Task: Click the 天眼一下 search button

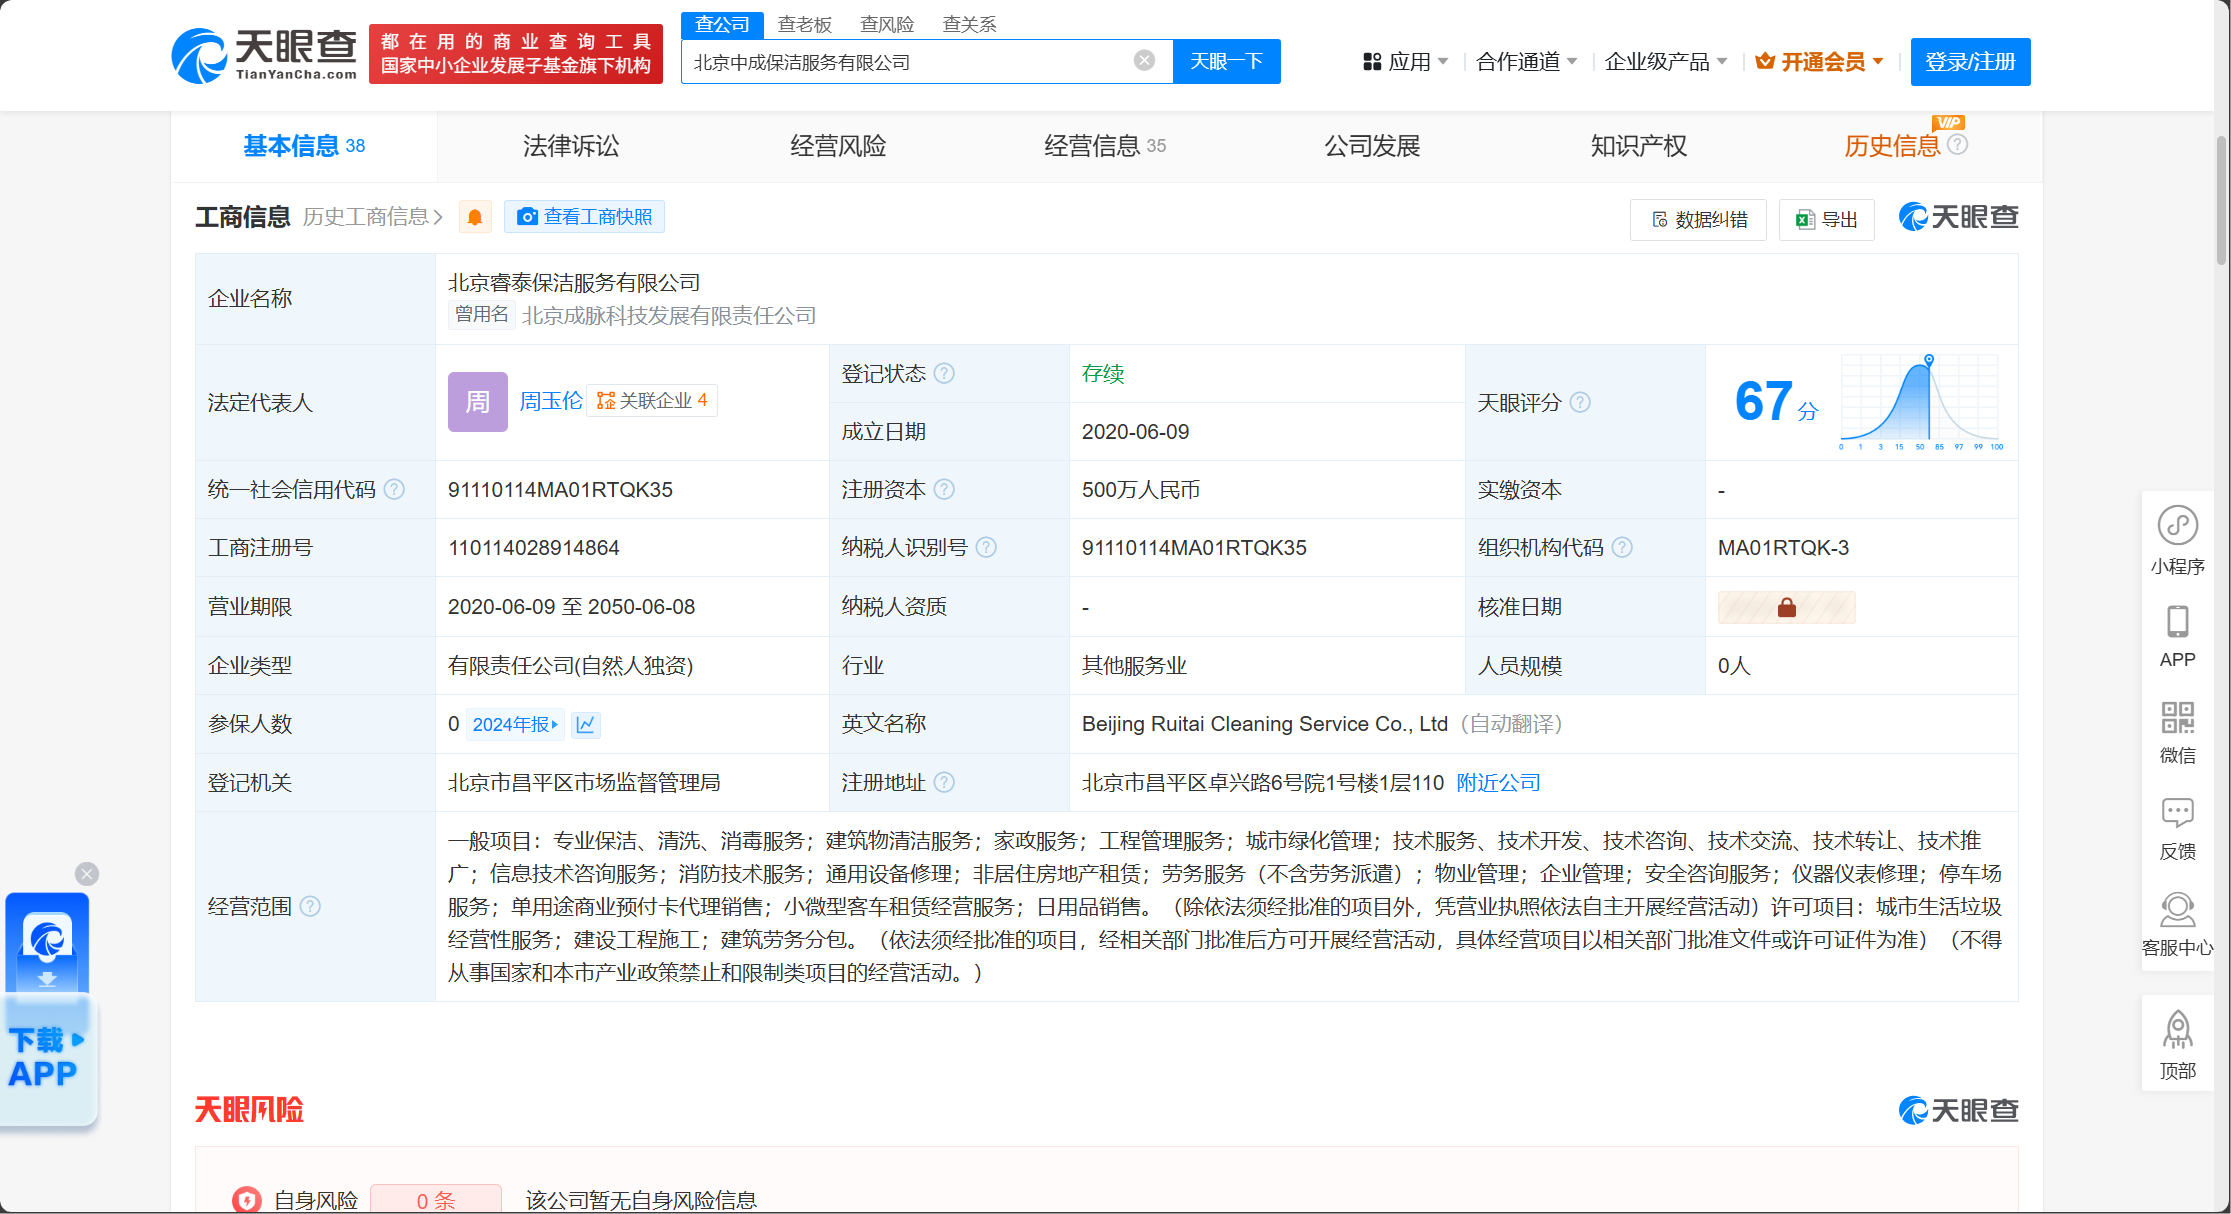Action: [x=1227, y=61]
